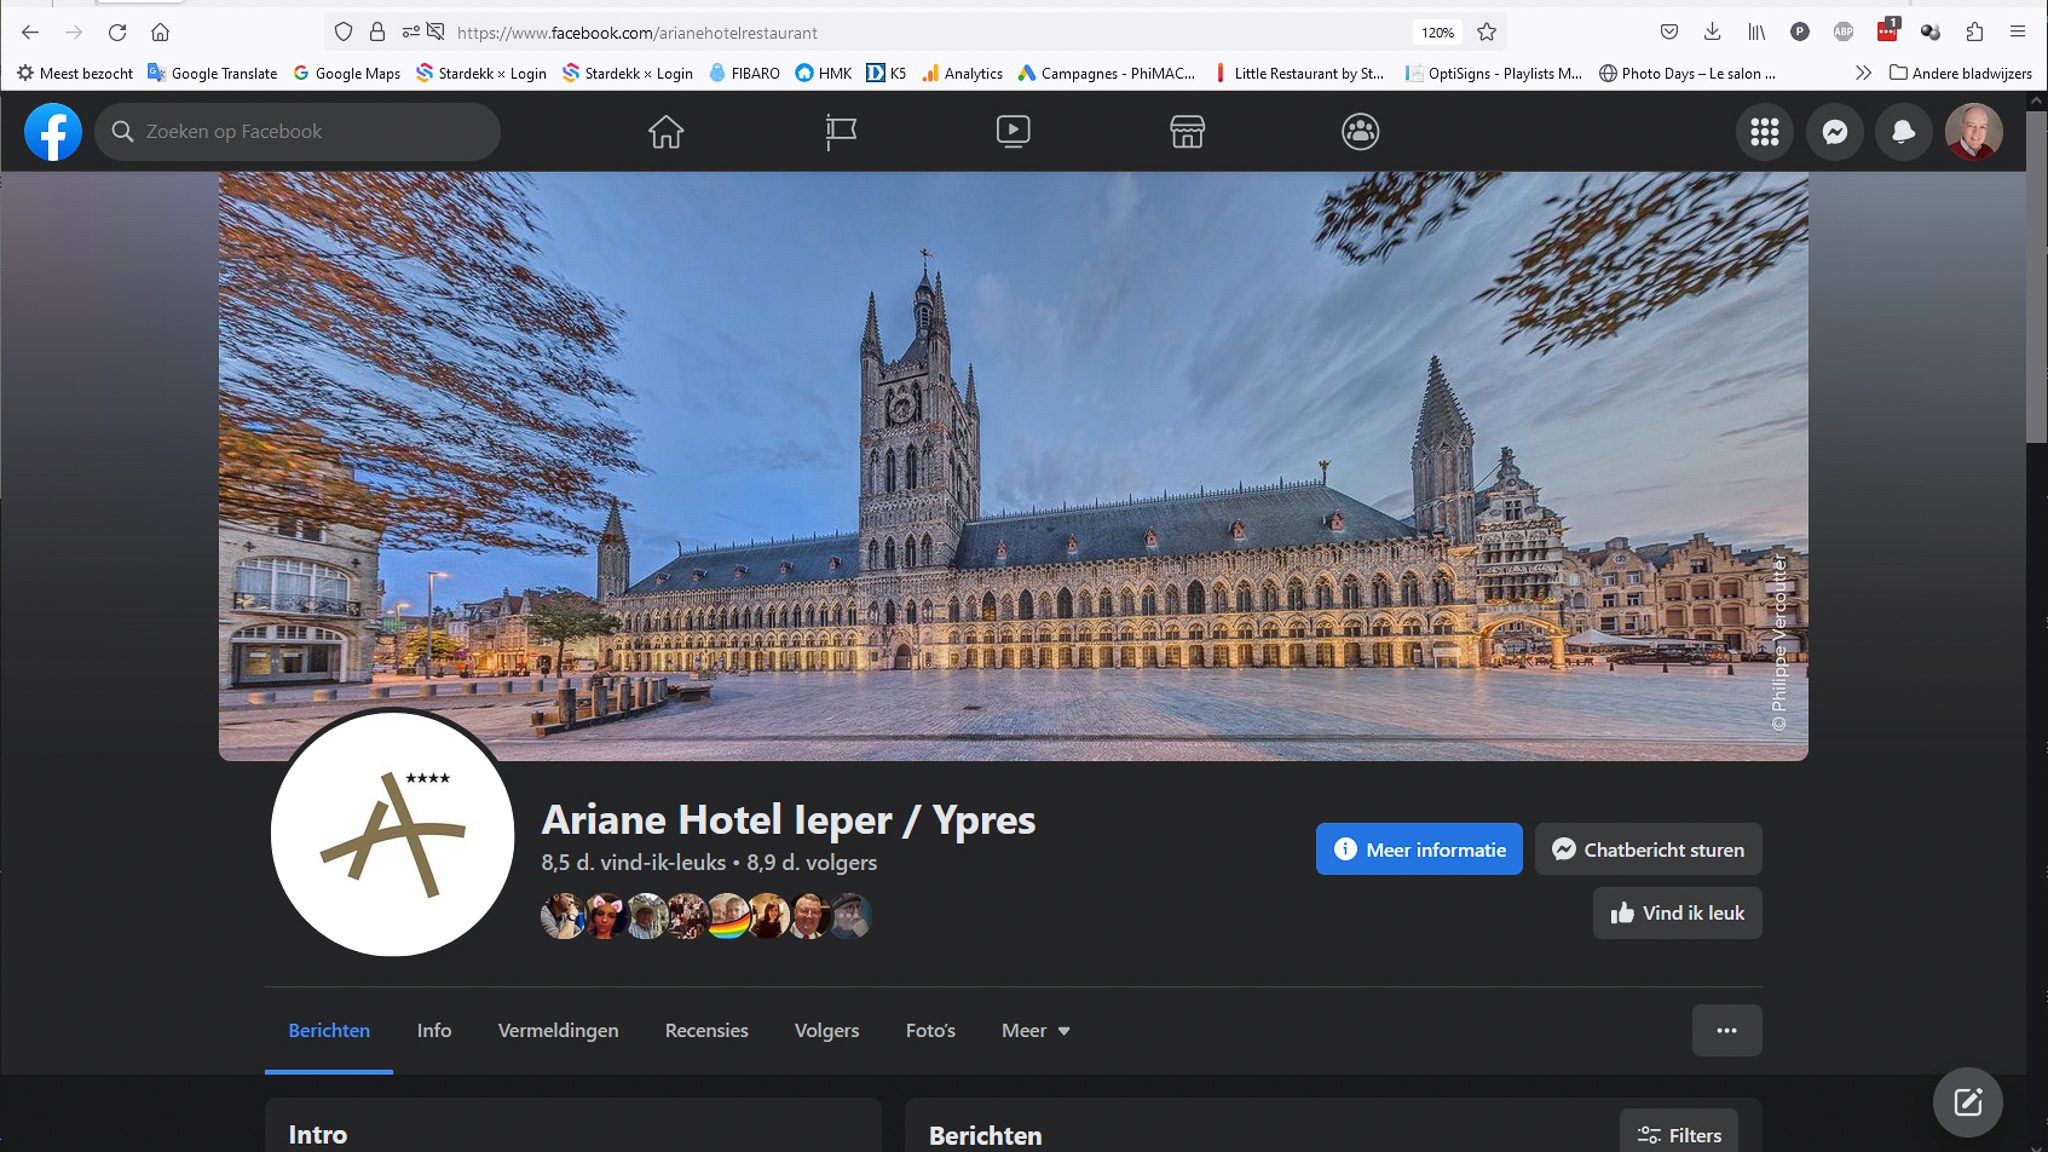Expand the Meer dropdown tab
This screenshot has height=1152, width=2048.
[1035, 1030]
